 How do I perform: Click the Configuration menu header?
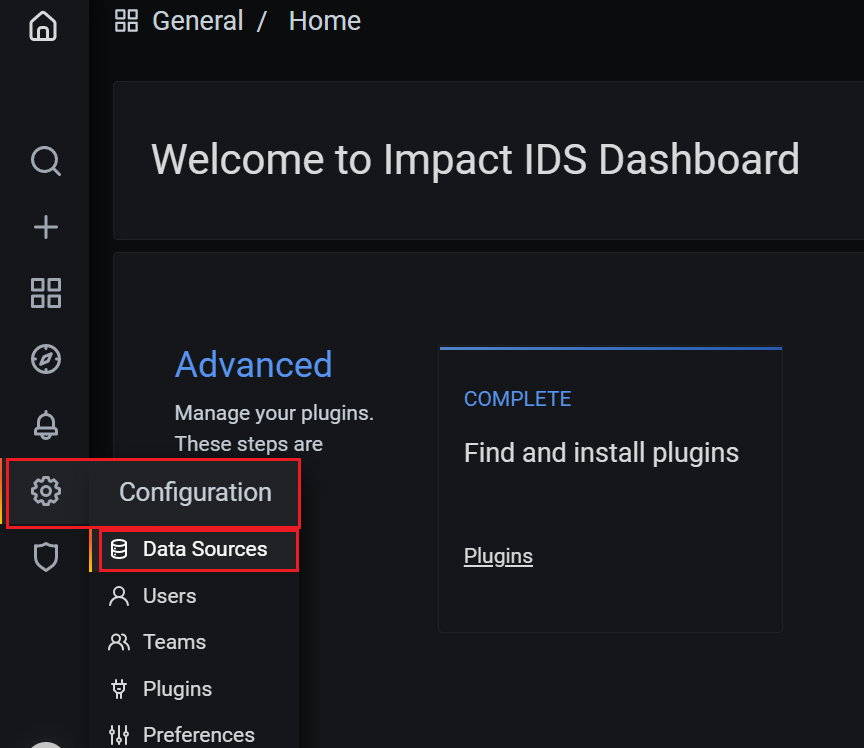[x=195, y=492]
